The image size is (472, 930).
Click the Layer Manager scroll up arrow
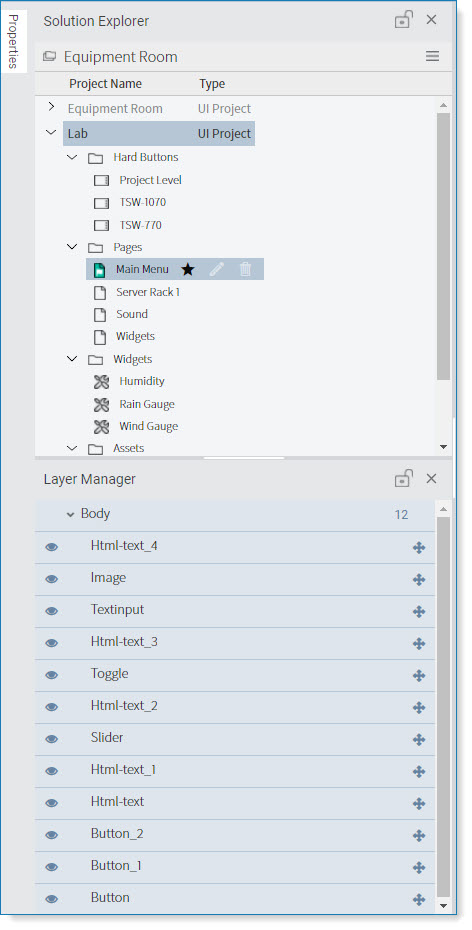click(x=443, y=509)
